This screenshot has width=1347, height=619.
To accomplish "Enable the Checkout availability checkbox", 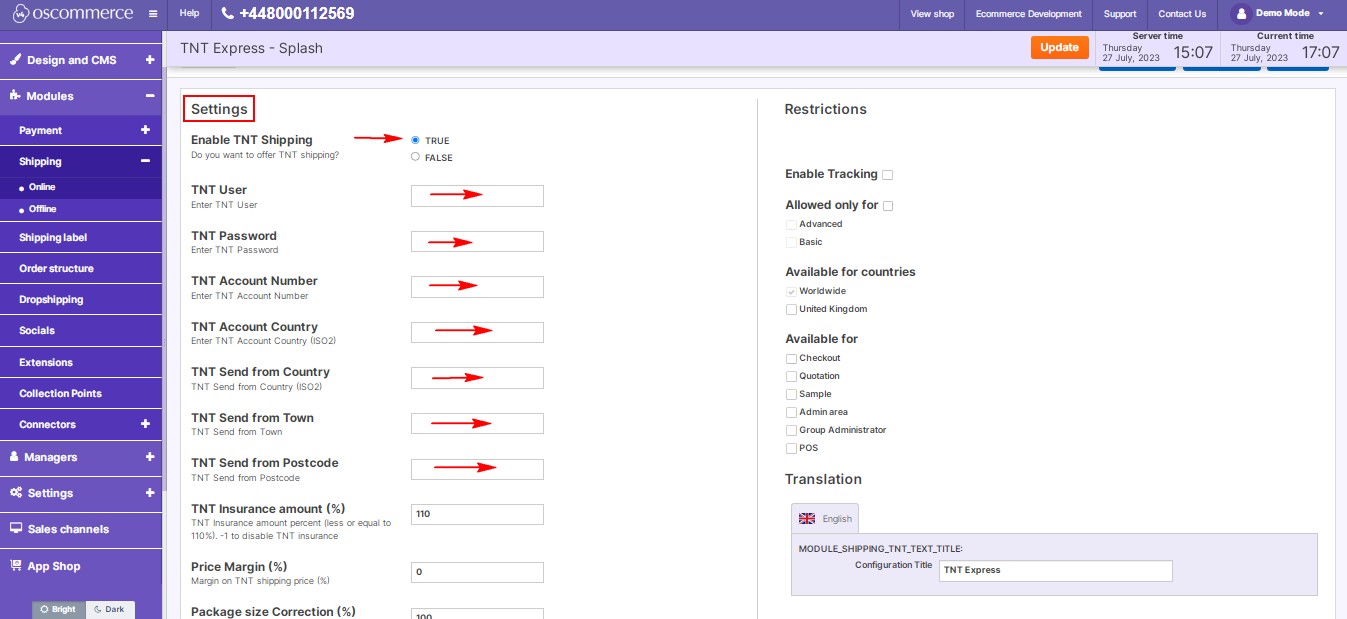I will pyautogui.click(x=792, y=359).
